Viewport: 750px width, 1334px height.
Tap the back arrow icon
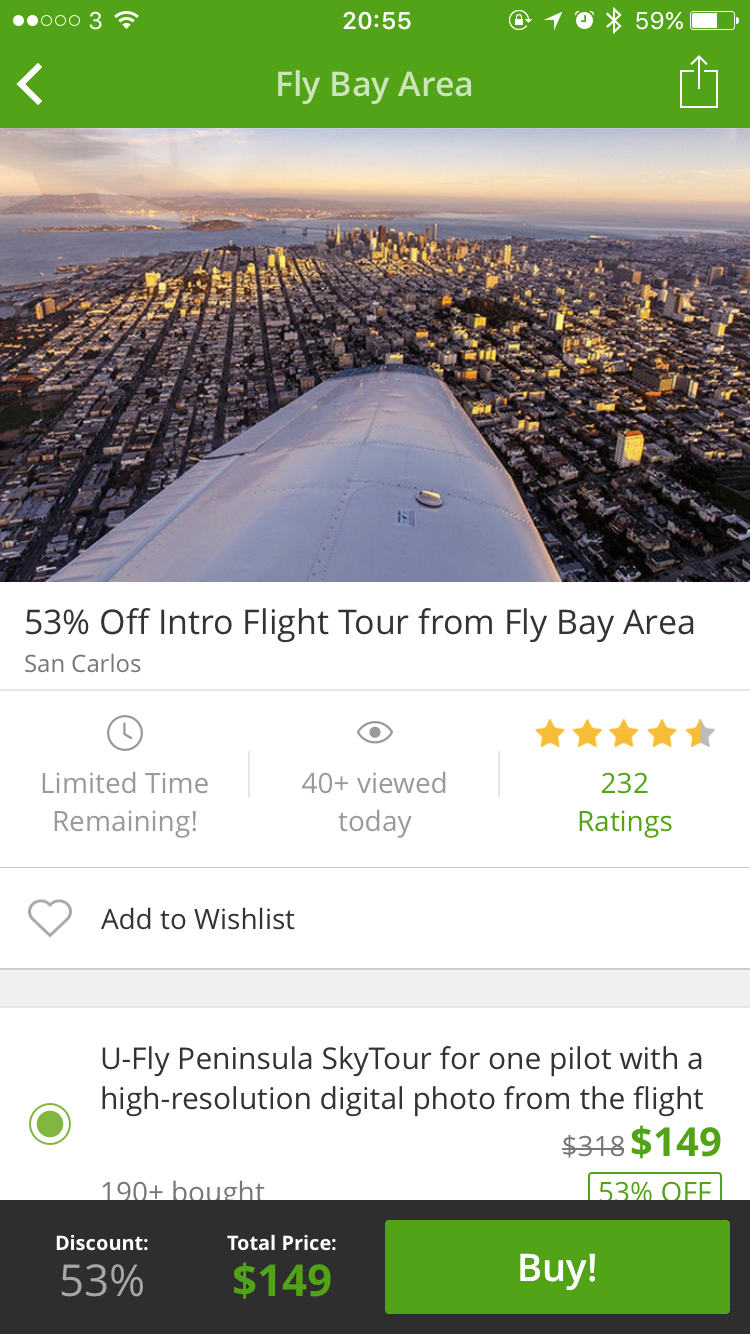(x=31, y=84)
